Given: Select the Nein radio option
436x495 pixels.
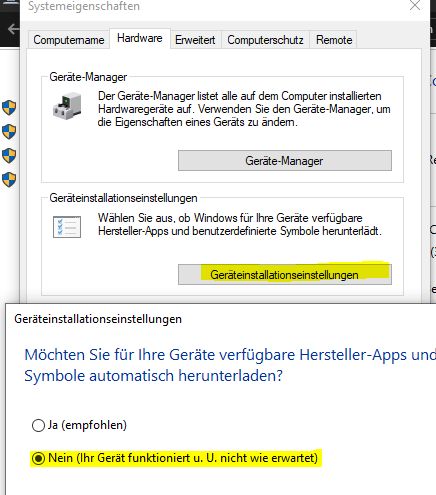Looking at the screenshot, I should [38, 459].
